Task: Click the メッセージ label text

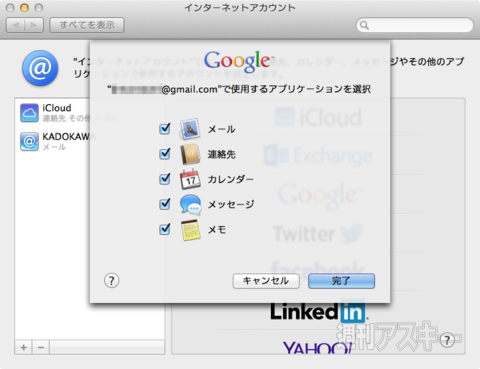Action: (231, 204)
